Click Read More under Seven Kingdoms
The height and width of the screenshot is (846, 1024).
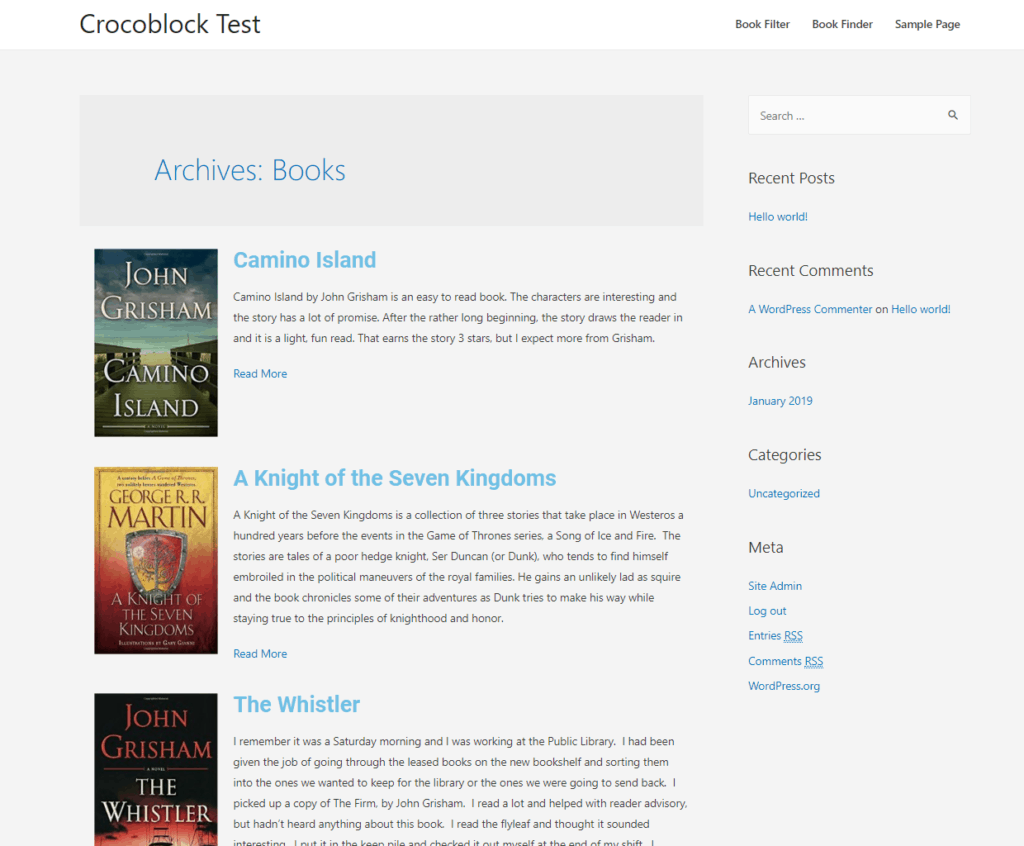(260, 653)
